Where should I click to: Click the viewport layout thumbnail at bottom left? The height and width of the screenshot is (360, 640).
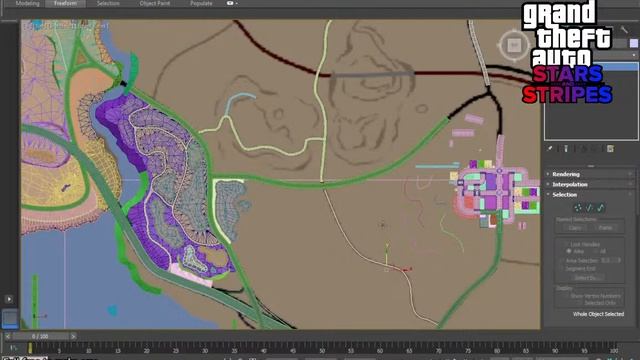click(x=10, y=318)
